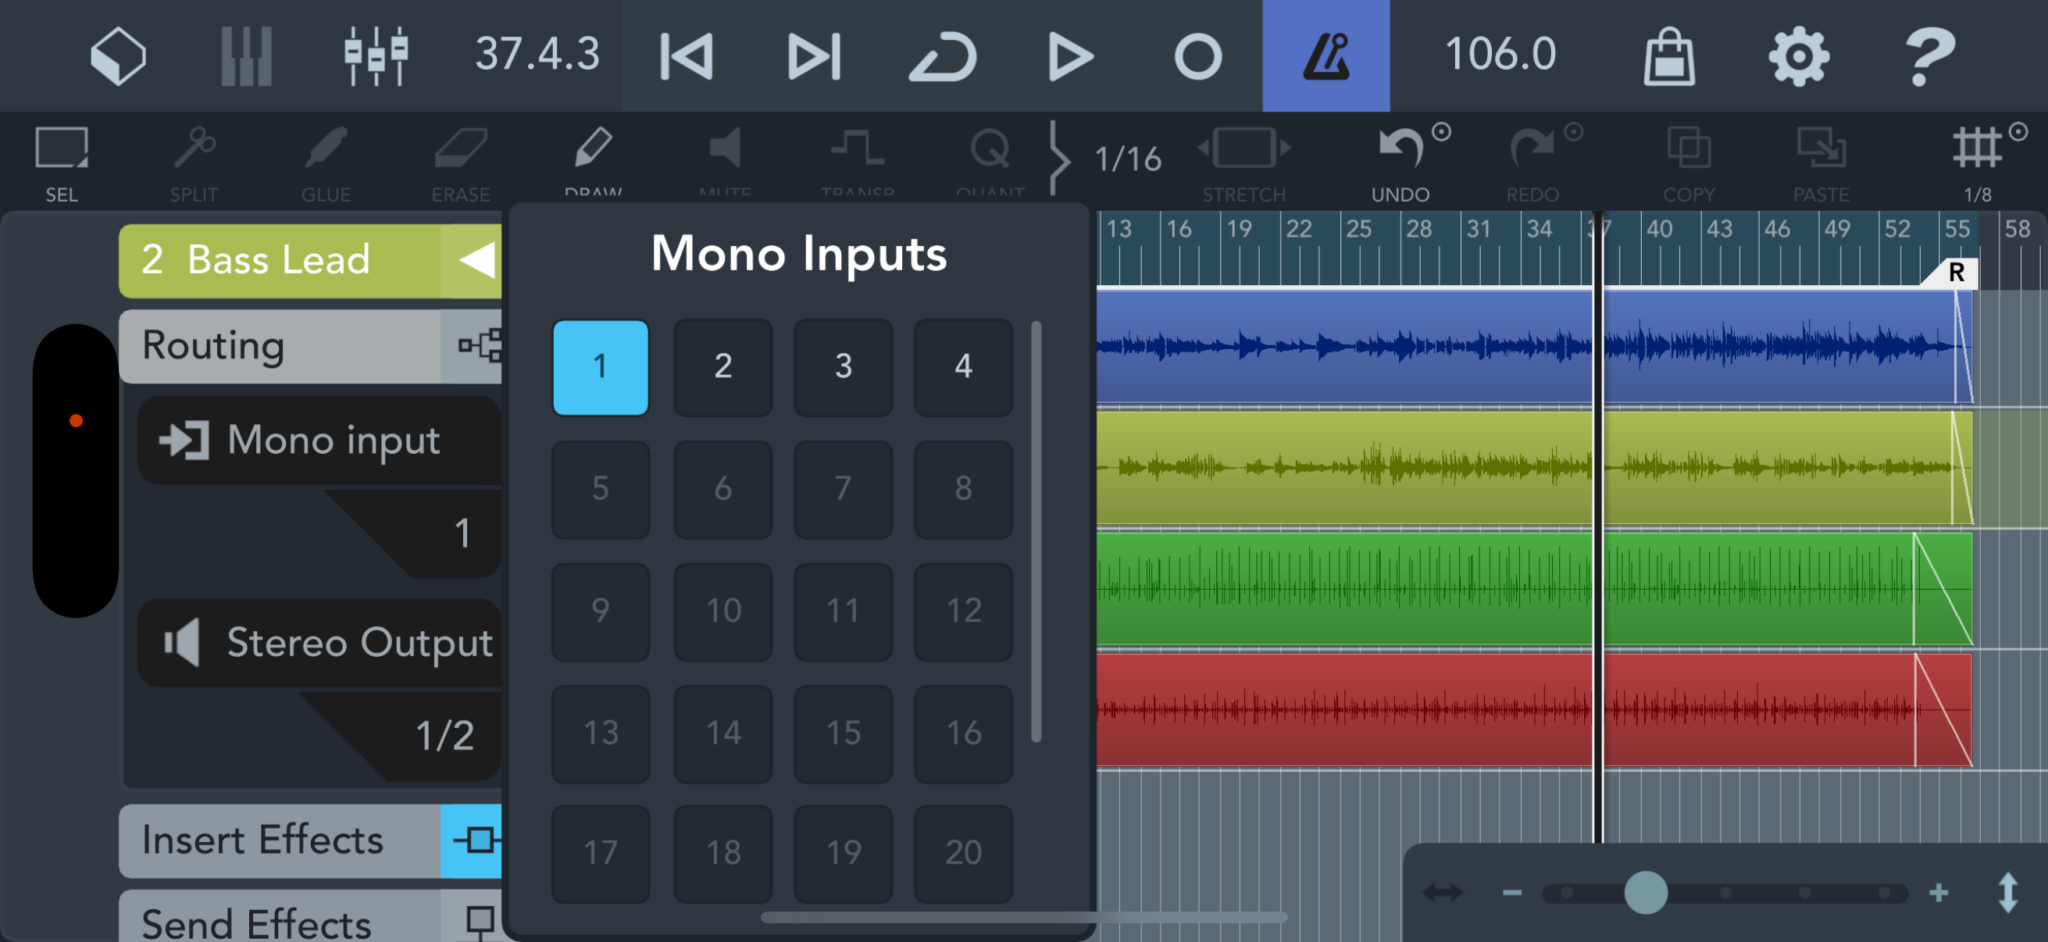The width and height of the screenshot is (2048, 942).
Task: Open the shop bag icon
Action: tap(1669, 56)
